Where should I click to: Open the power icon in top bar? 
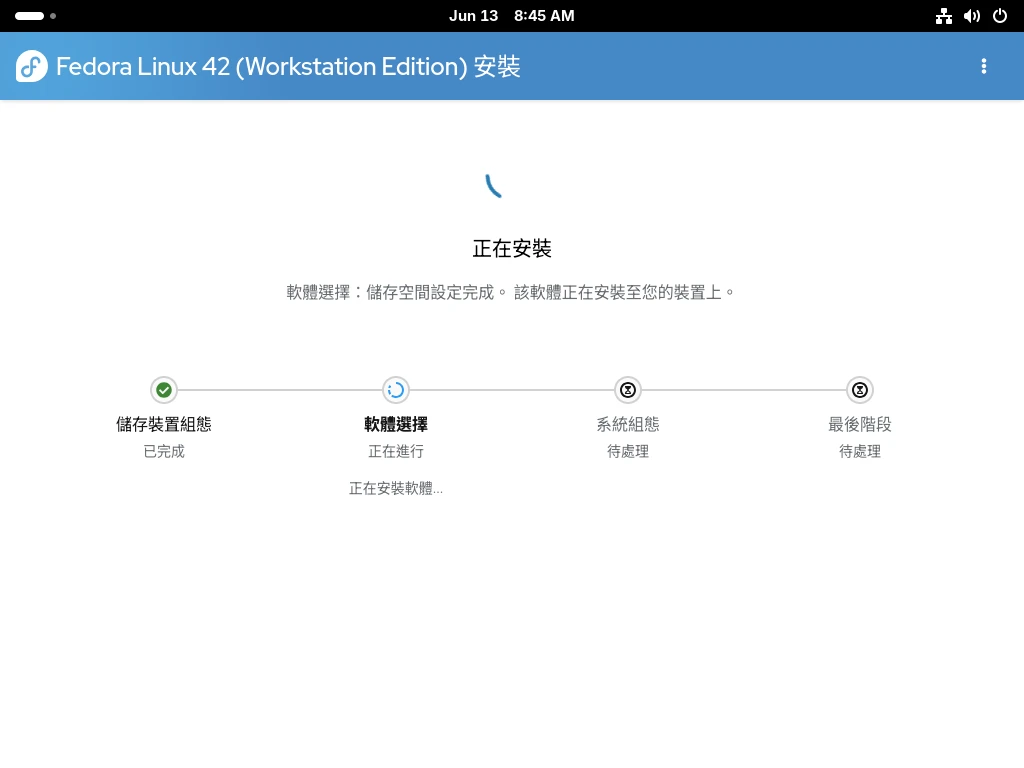(1000, 16)
